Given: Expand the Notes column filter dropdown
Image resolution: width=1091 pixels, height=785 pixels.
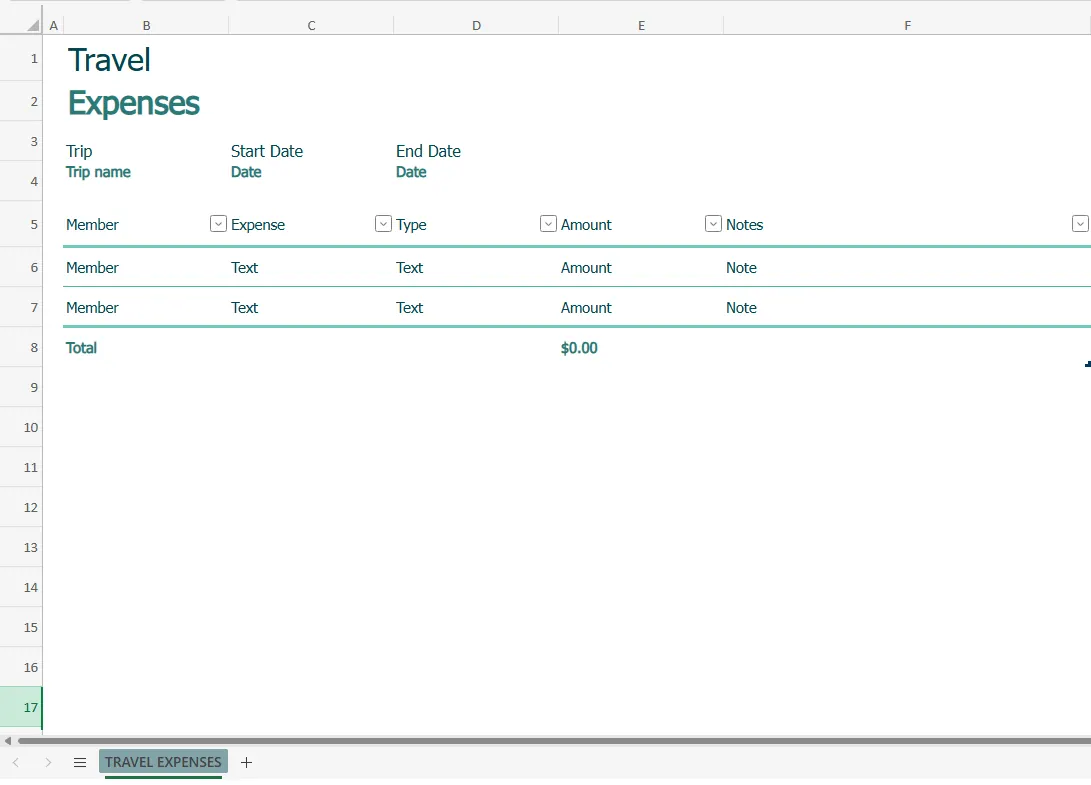Looking at the screenshot, I should [1080, 224].
